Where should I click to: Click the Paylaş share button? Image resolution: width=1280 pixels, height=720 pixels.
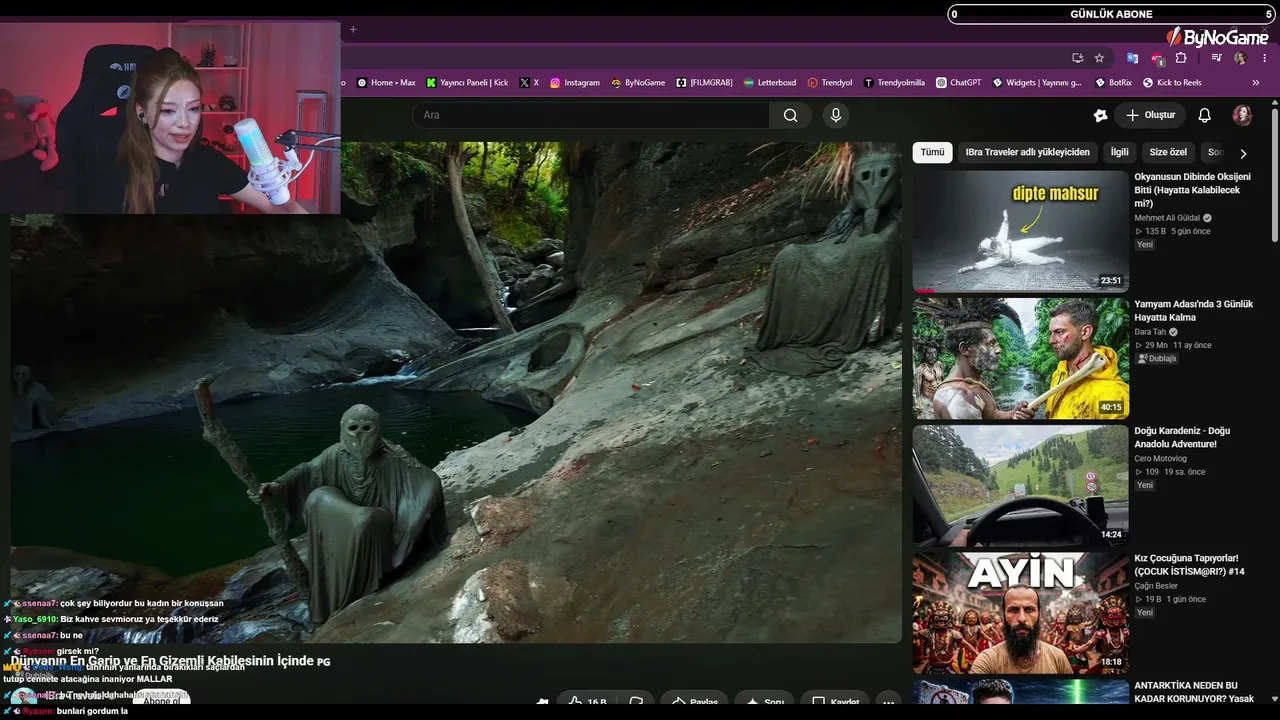[x=694, y=702]
